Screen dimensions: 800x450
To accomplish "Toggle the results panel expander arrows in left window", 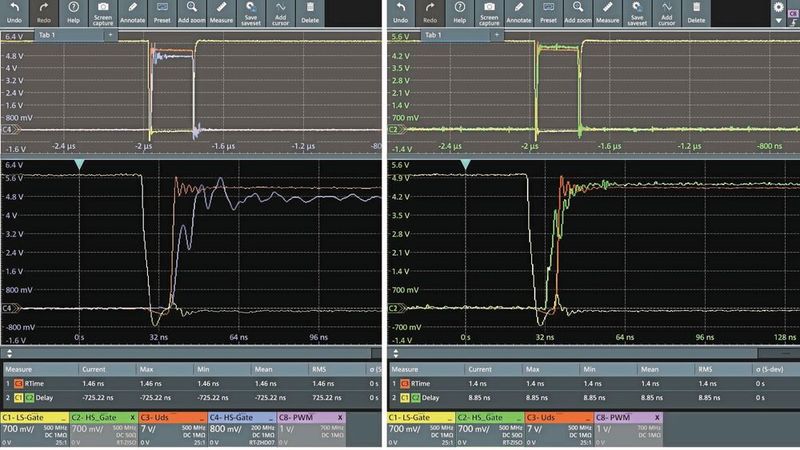I will [x=9, y=353].
